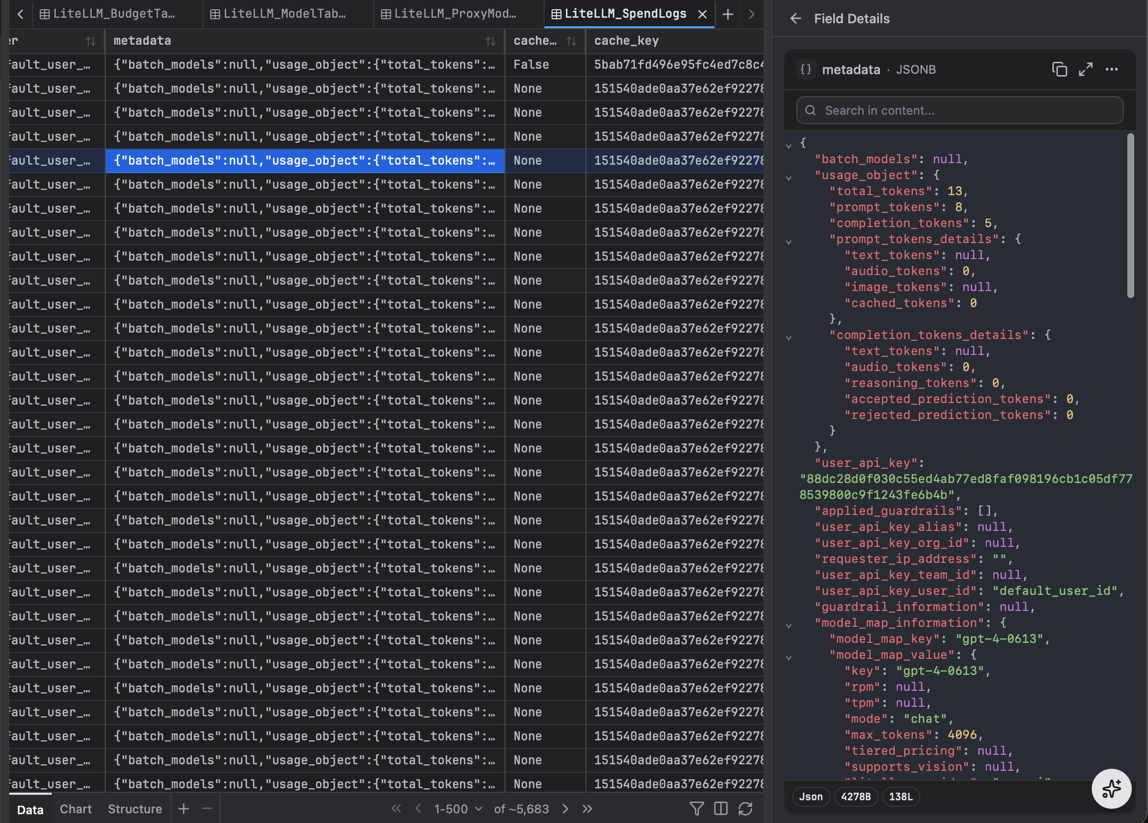Select the highlighted metadata cell

point(305,160)
